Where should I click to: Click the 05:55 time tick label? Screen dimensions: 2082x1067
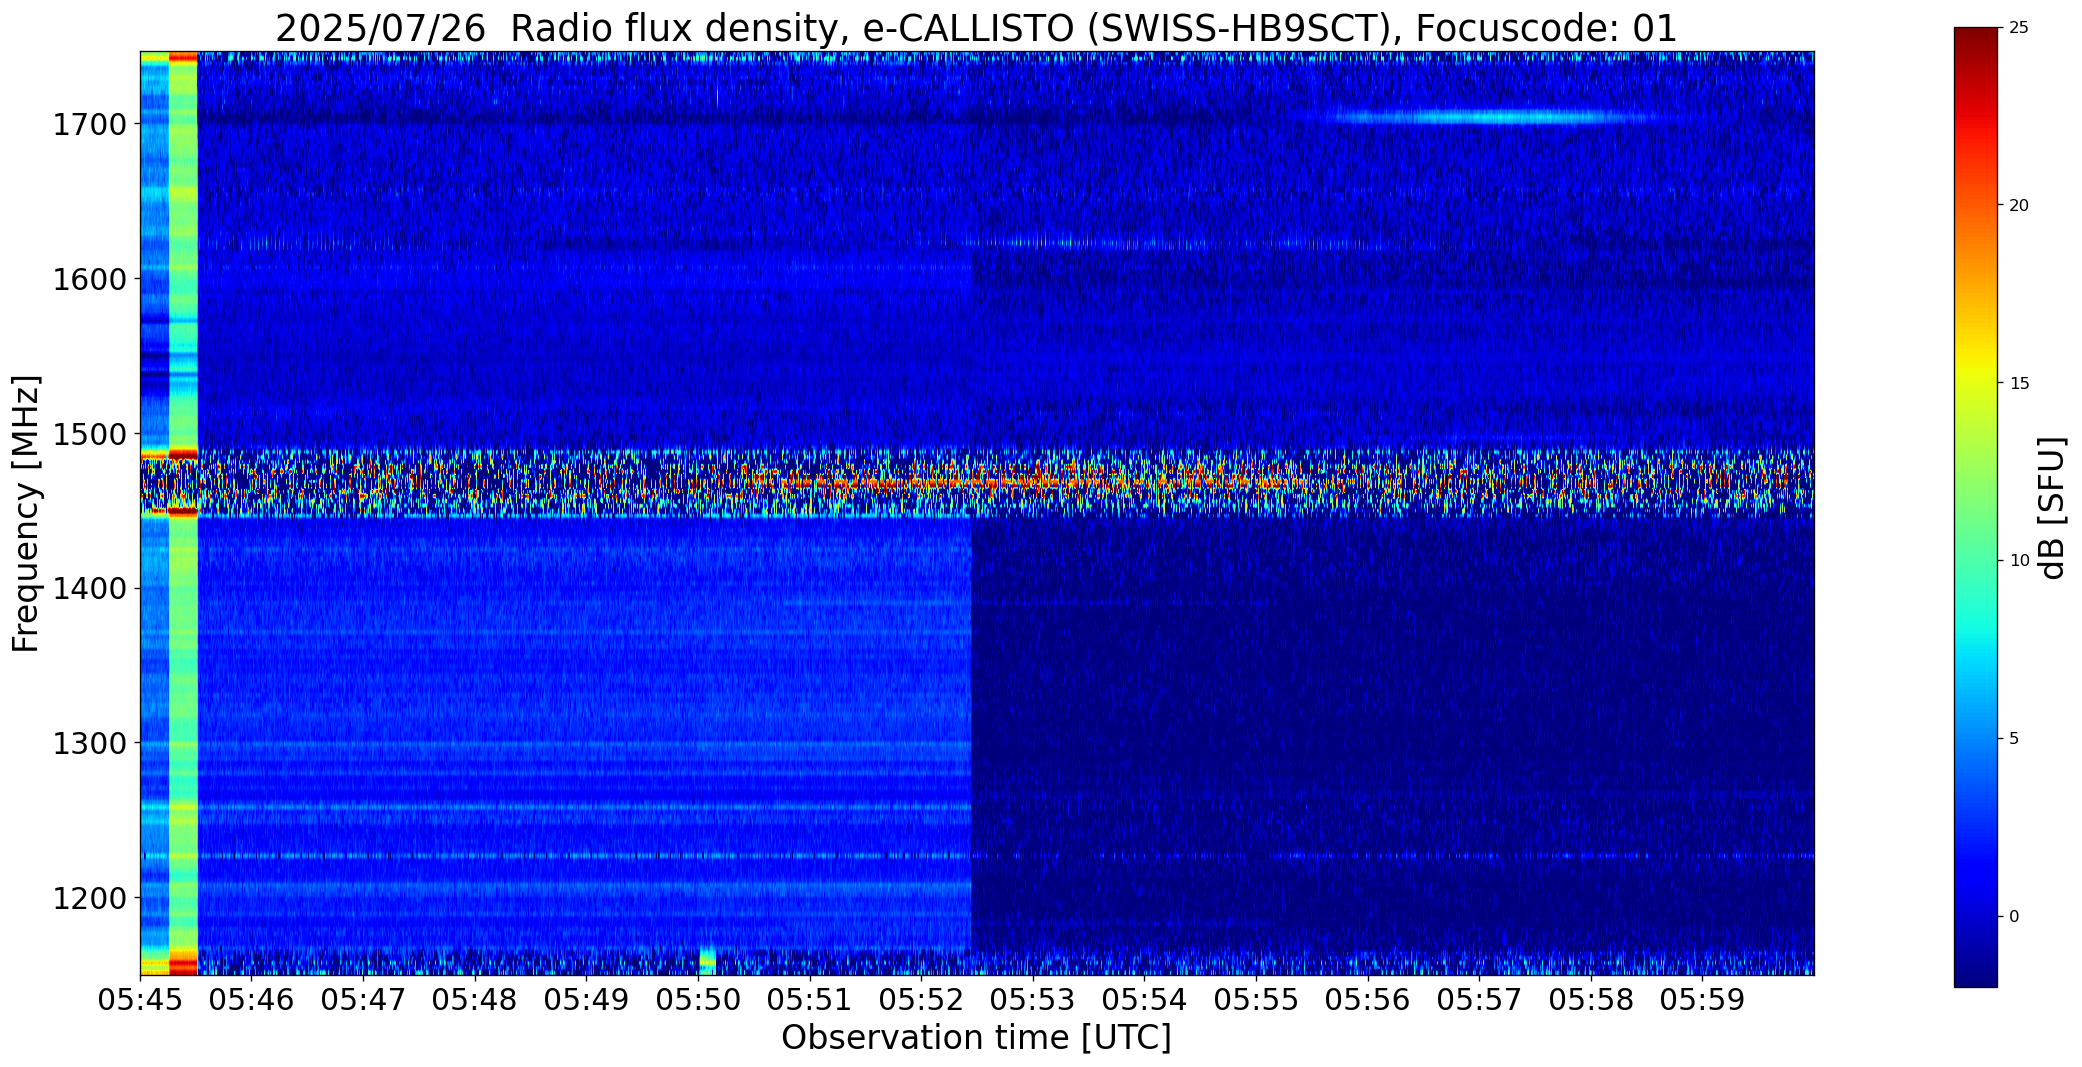tap(1256, 1000)
